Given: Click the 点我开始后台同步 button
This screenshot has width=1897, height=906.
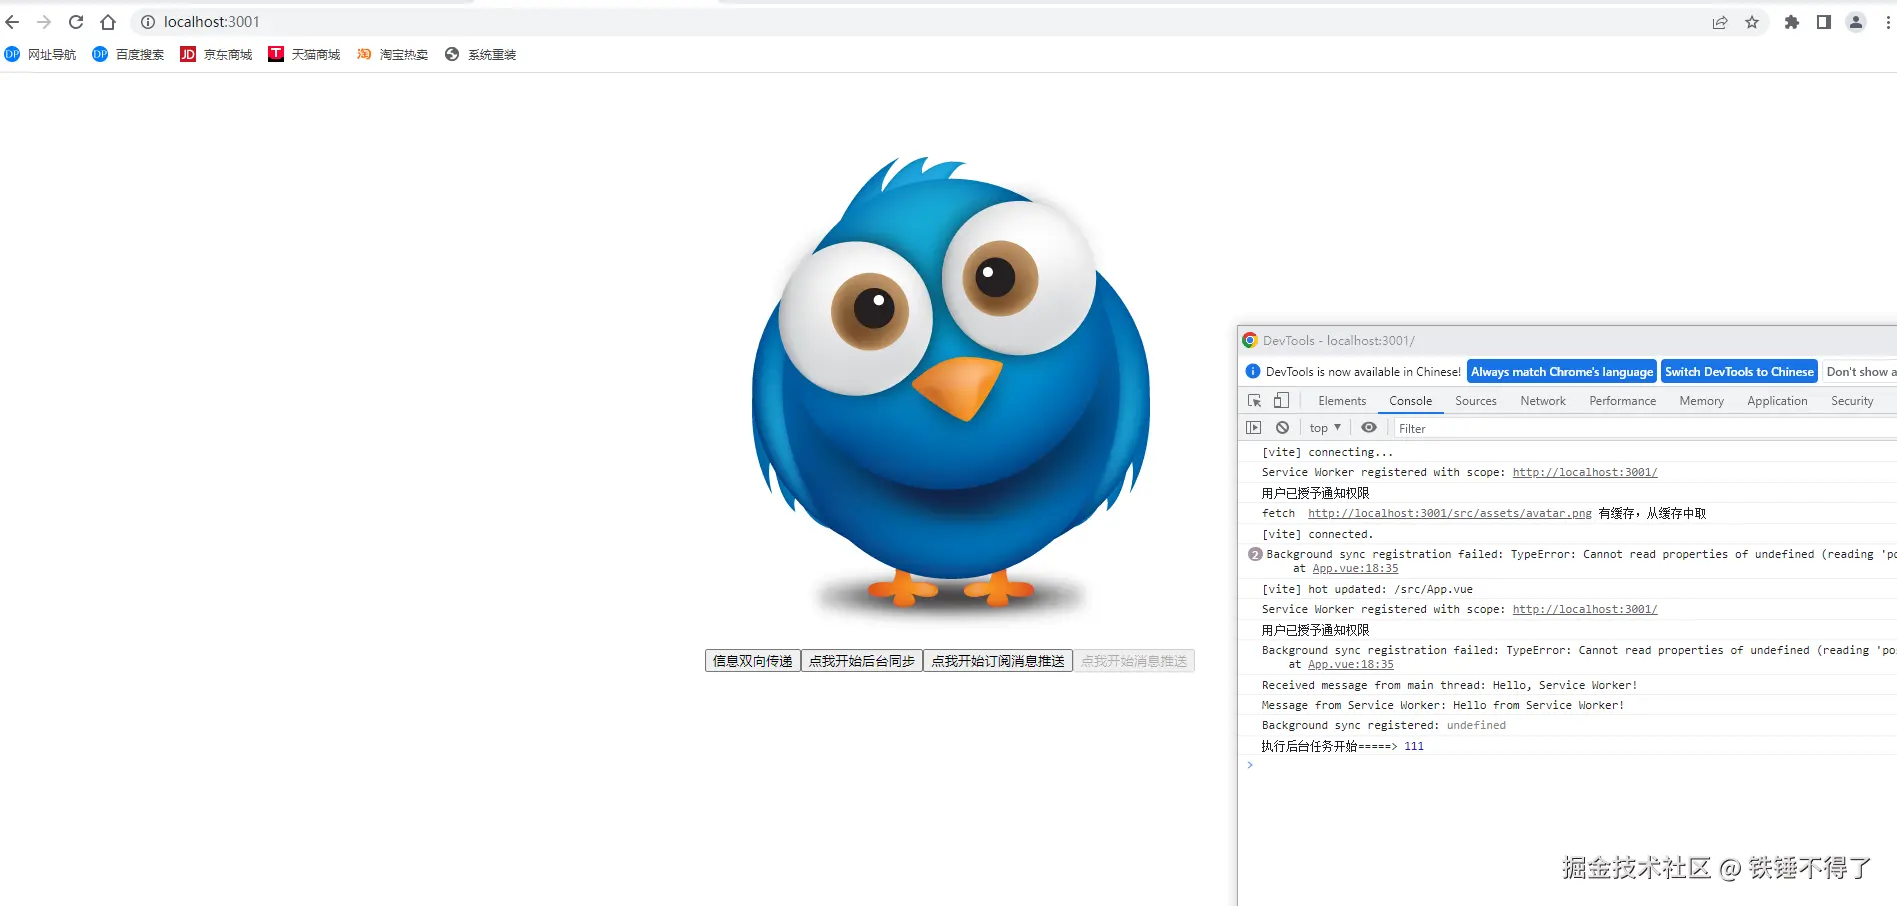Looking at the screenshot, I should 862,661.
